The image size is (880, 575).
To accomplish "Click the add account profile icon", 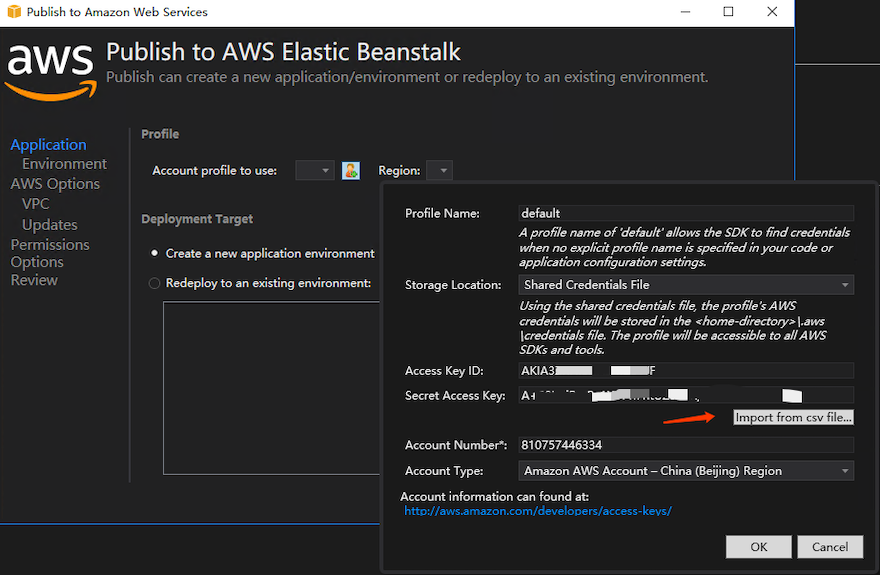I will click(351, 171).
